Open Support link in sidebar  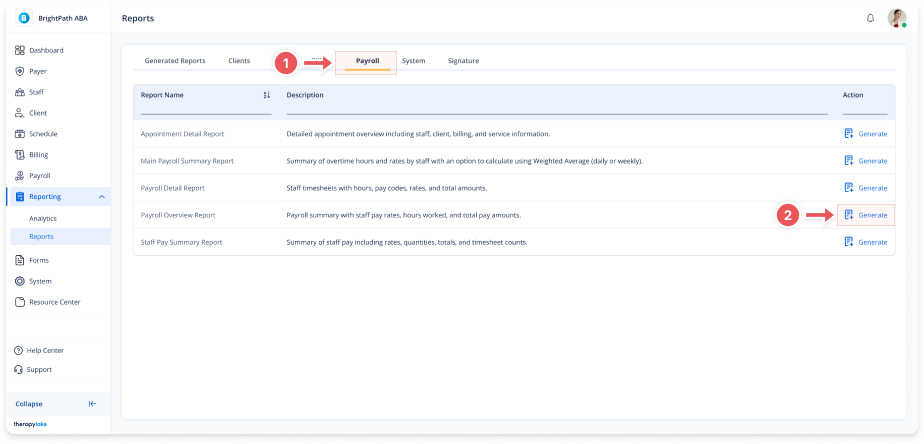click(39, 370)
